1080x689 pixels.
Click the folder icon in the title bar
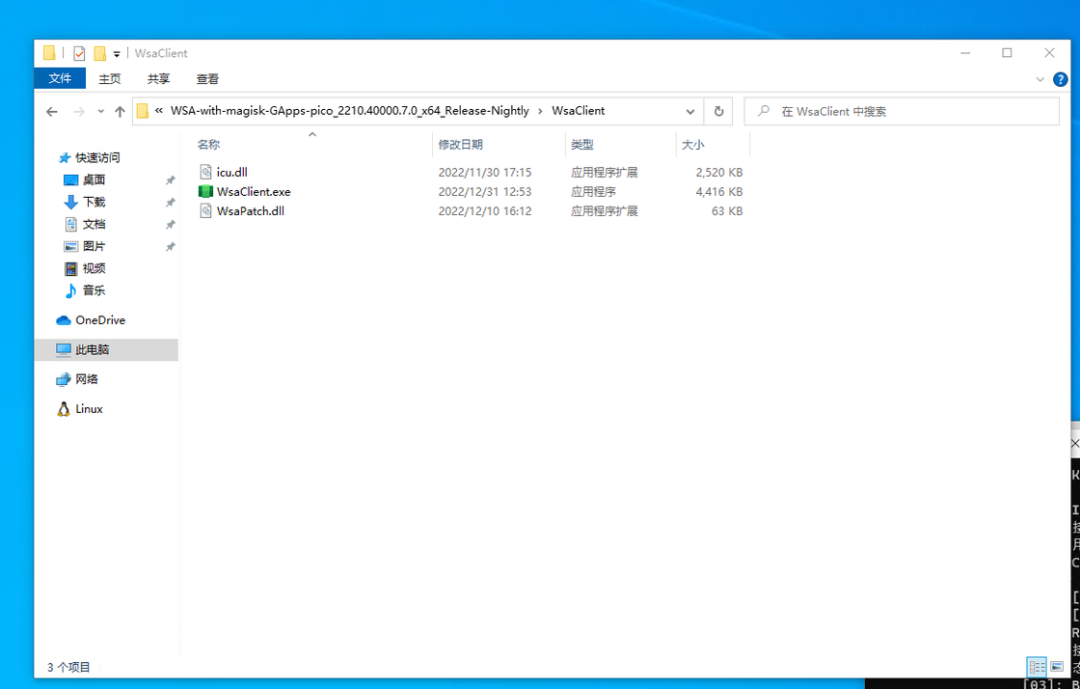click(50, 53)
